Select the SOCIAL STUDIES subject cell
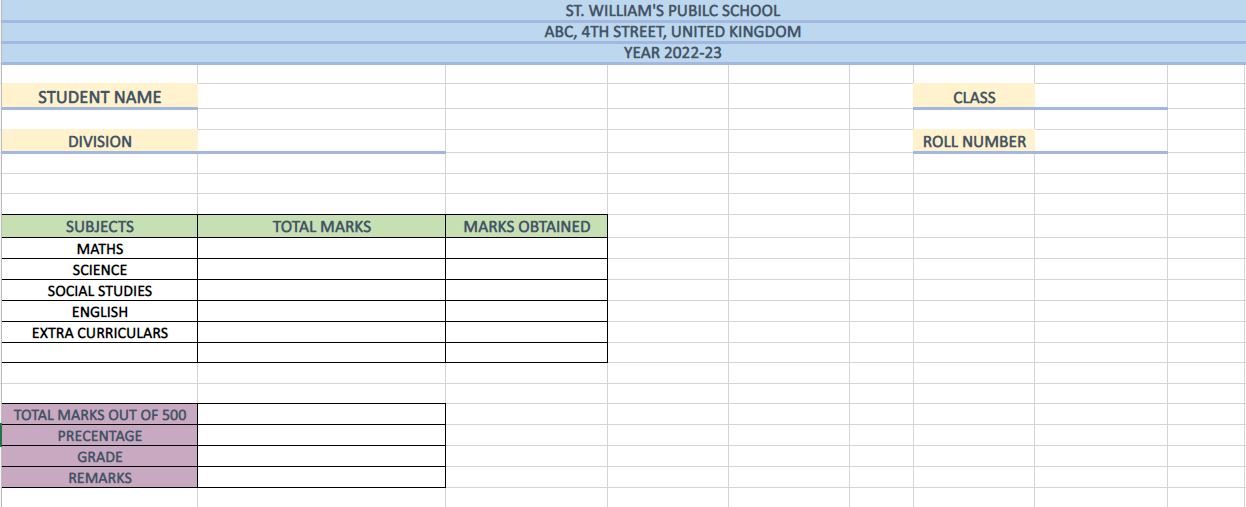Viewport: 1246px width, 507px height. click(100, 291)
